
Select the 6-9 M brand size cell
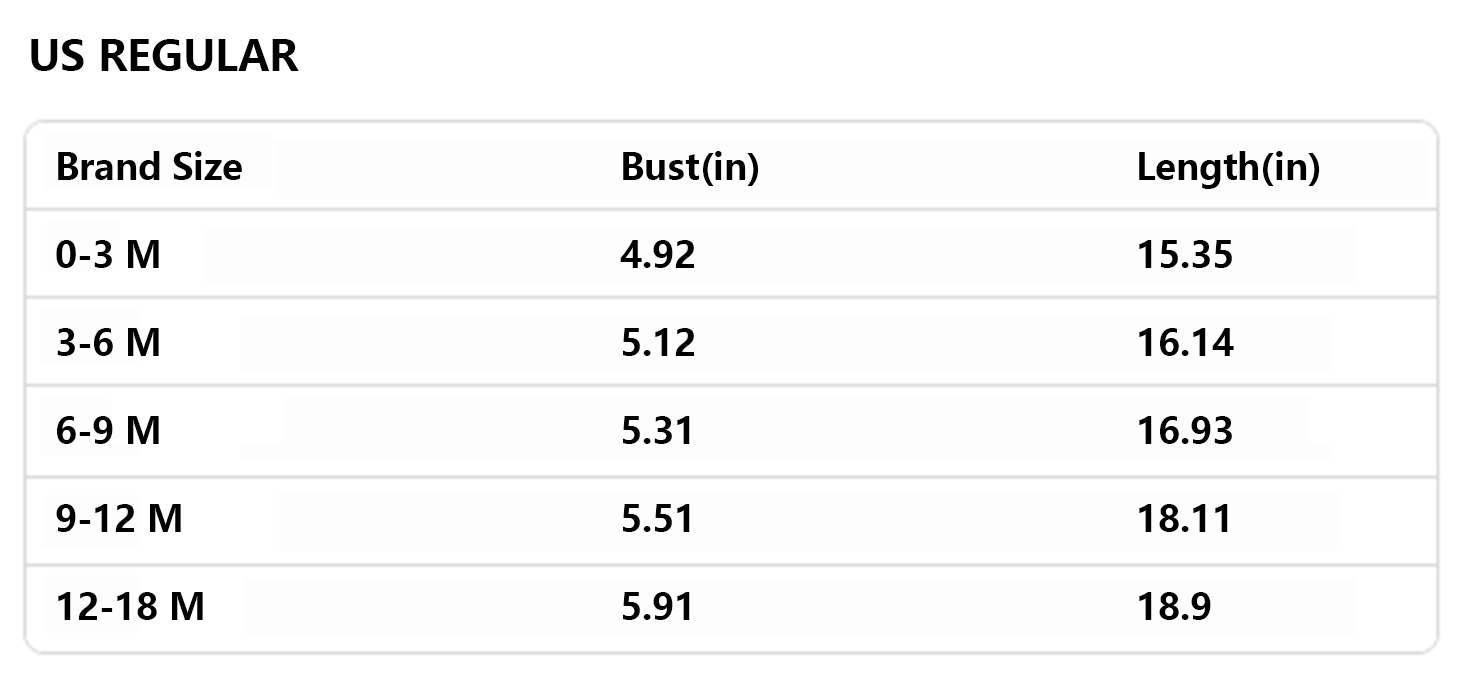tap(108, 431)
